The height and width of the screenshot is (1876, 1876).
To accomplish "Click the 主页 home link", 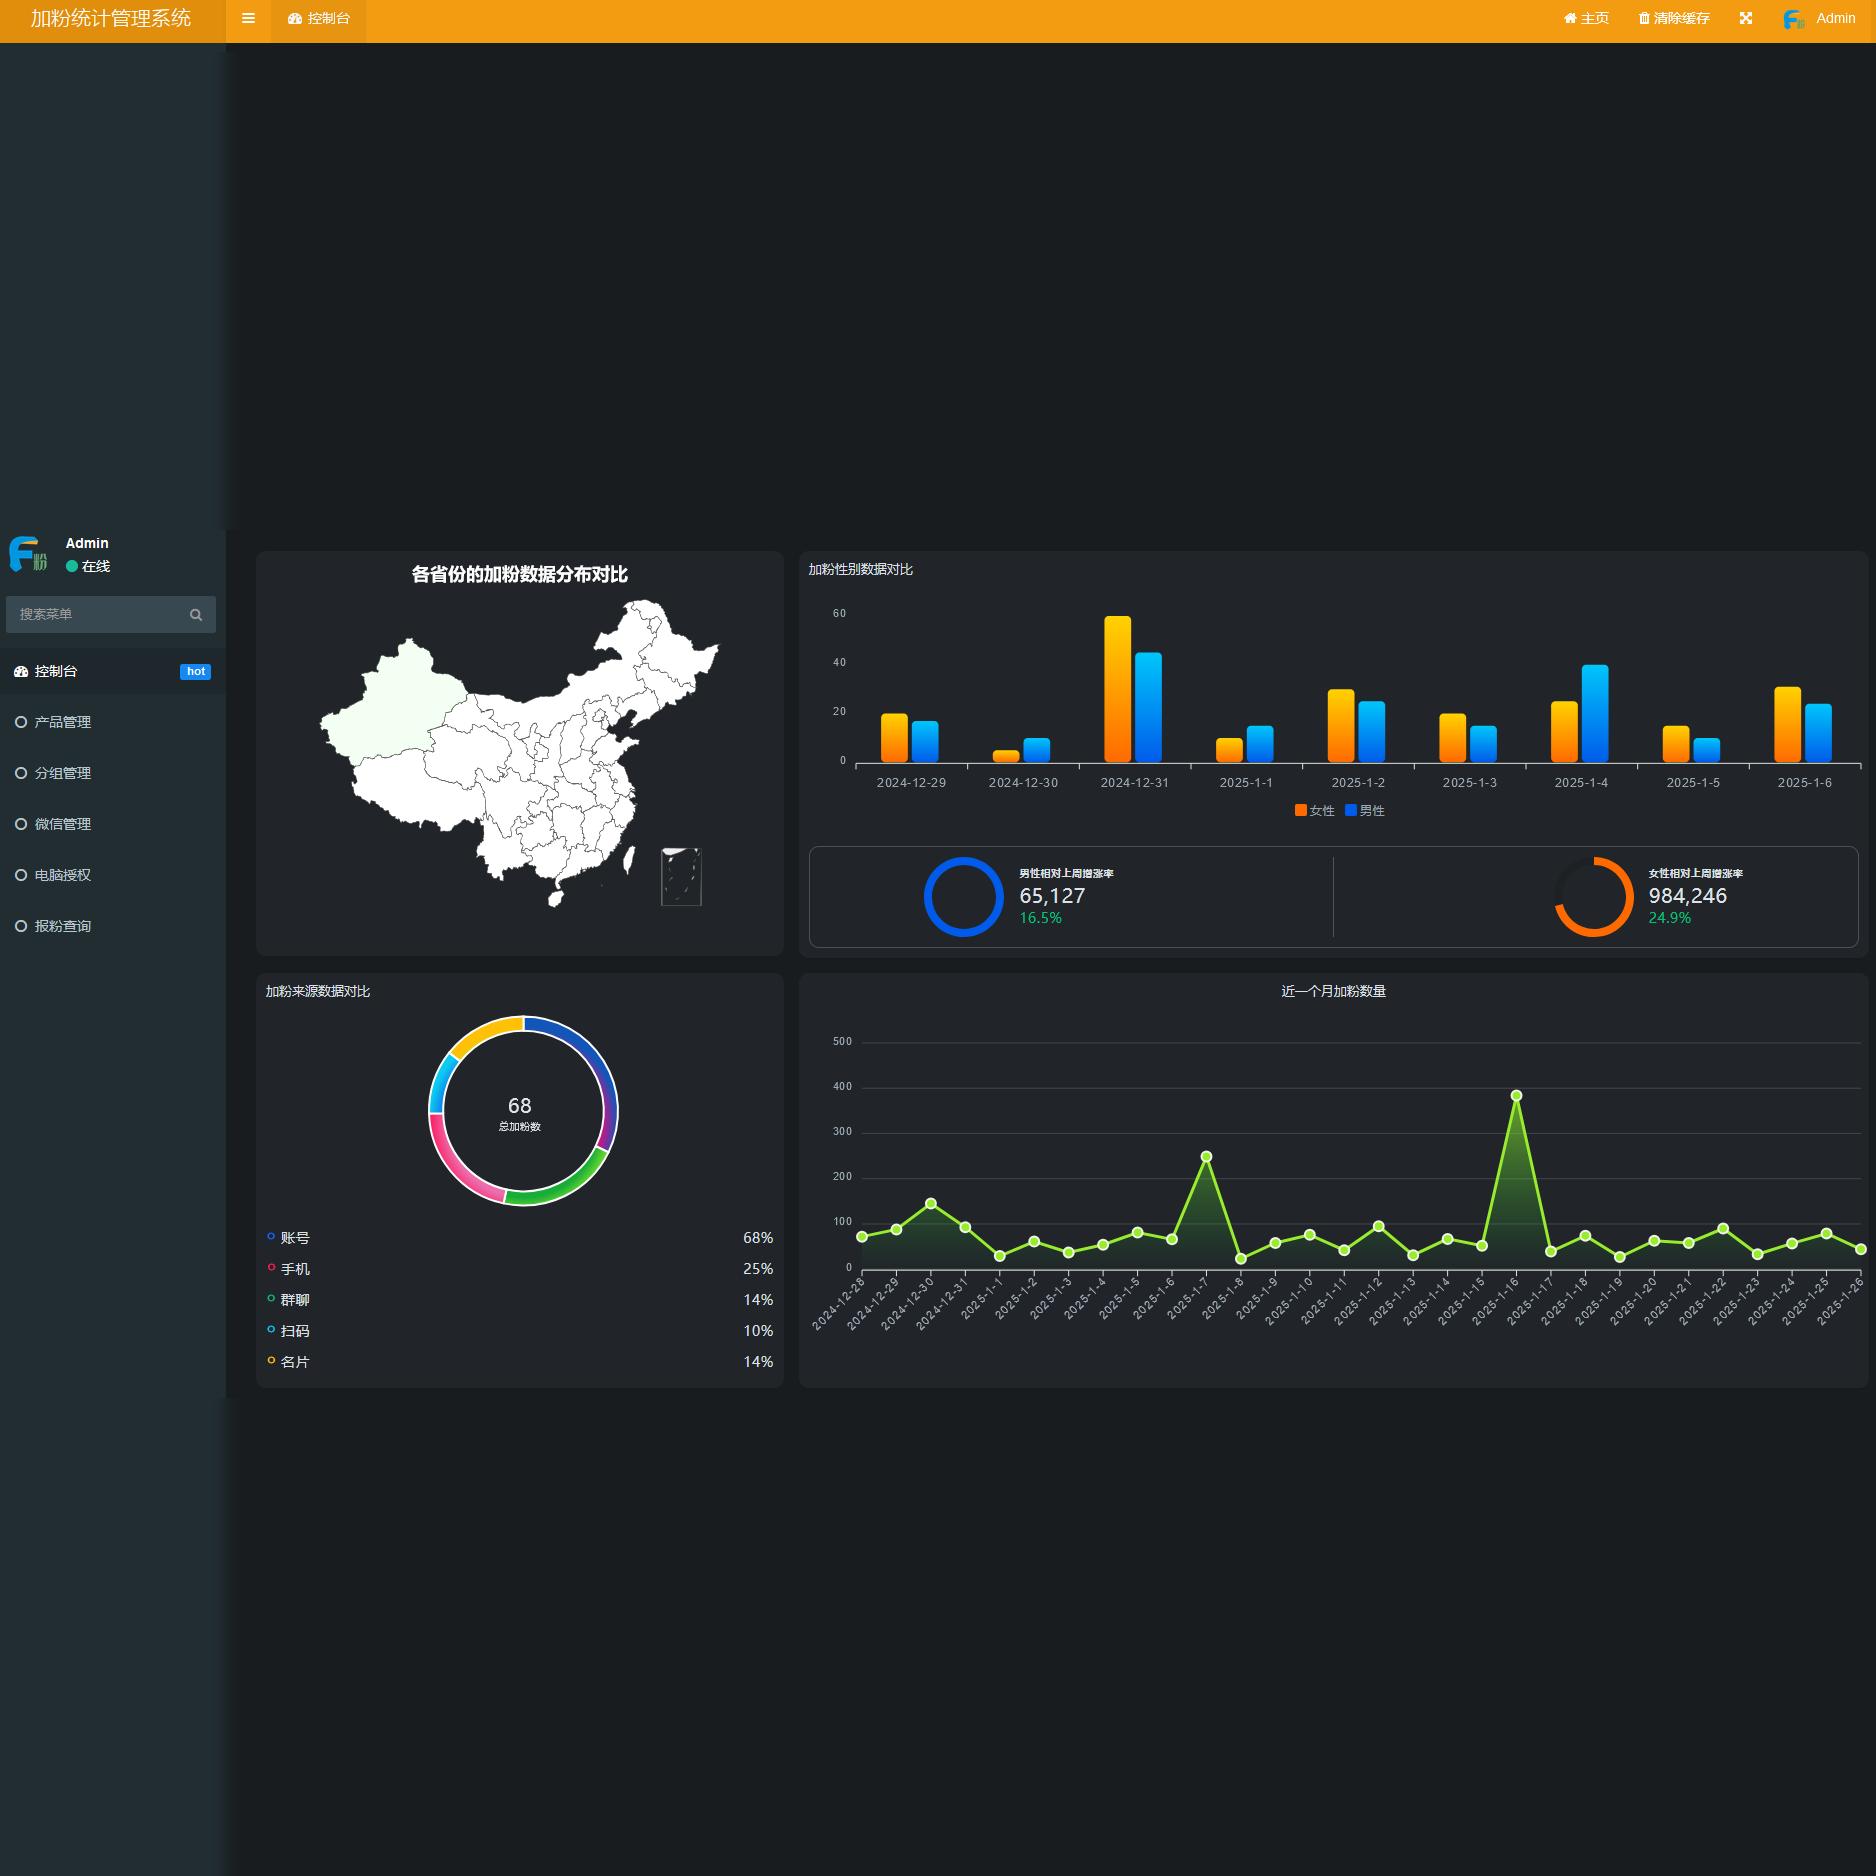I will 1586,19.
